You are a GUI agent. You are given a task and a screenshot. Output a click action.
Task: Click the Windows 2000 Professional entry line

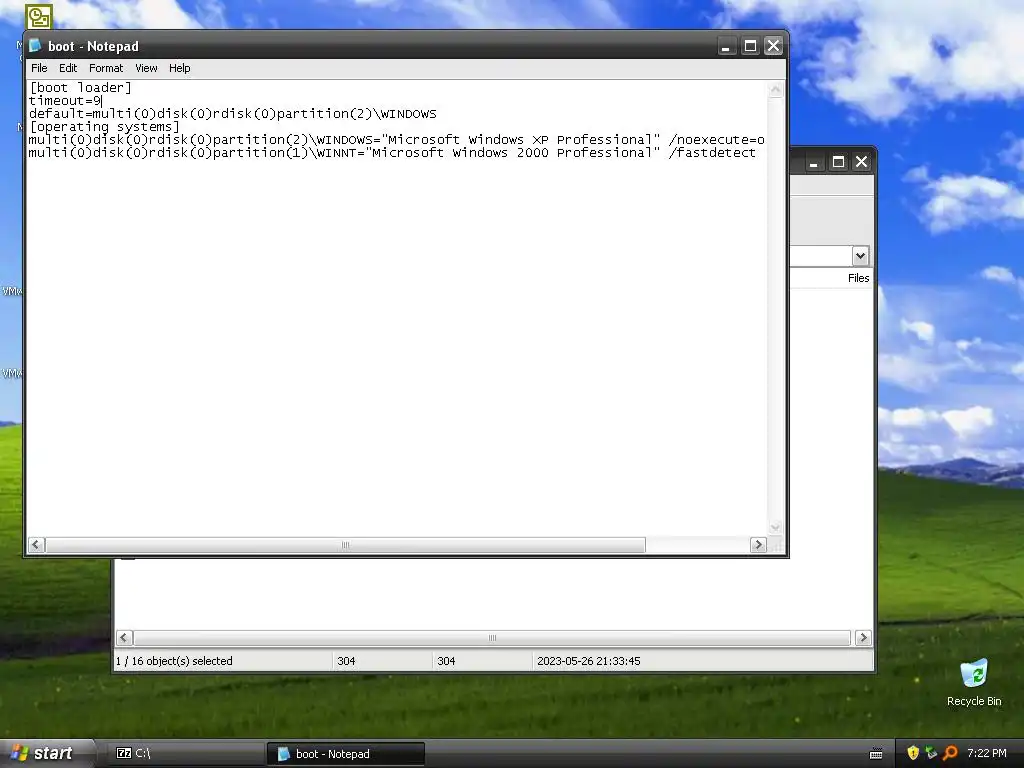tap(392, 153)
